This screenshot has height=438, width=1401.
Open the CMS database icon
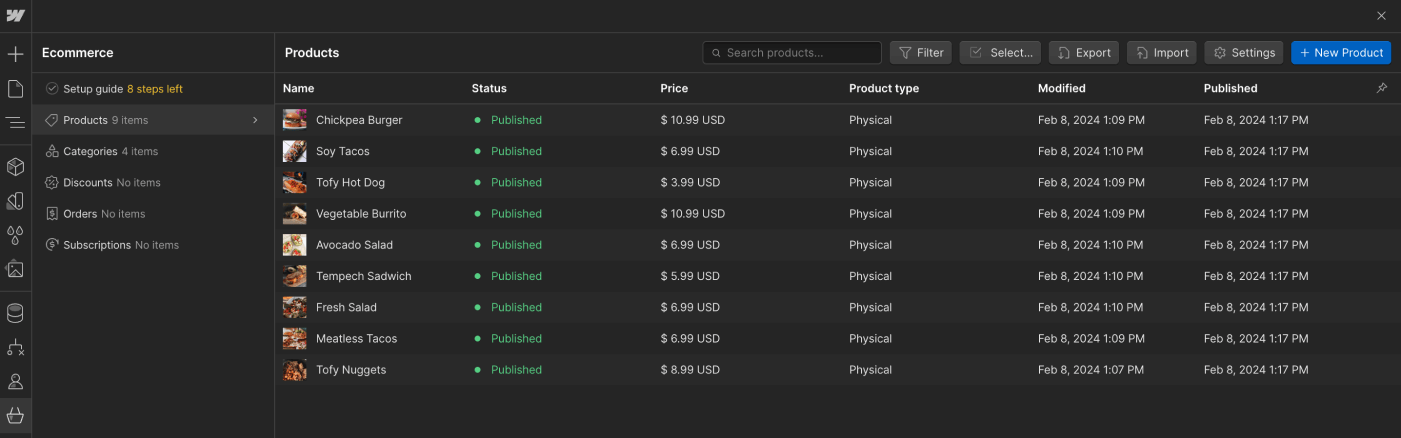[x=15, y=313]
